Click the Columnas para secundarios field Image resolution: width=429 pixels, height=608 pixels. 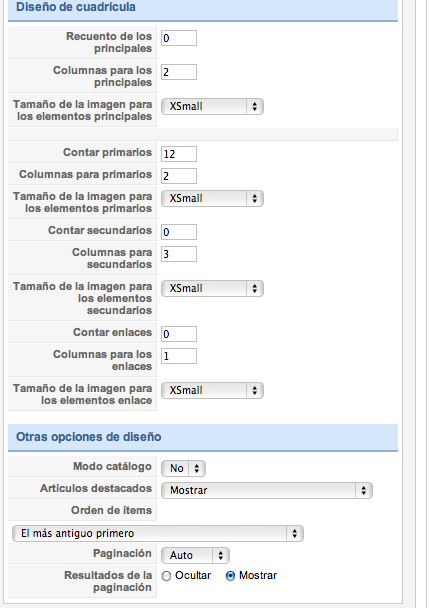pyautogui.click(x=179, y=254)
